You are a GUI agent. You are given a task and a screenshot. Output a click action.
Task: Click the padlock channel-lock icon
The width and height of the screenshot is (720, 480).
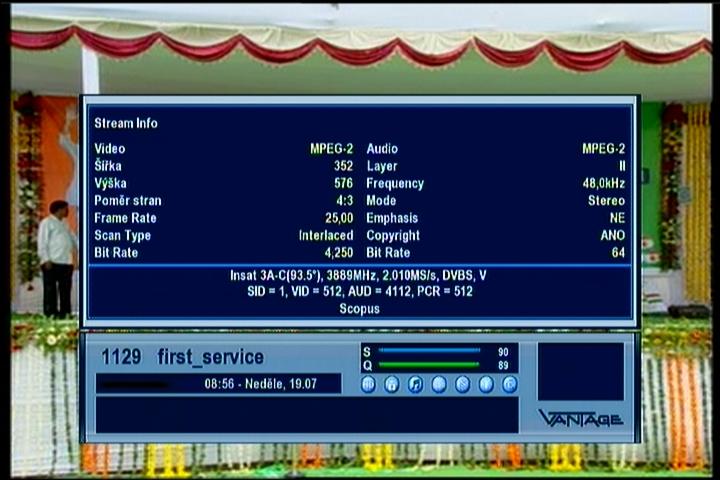click(x=391, y=384)
